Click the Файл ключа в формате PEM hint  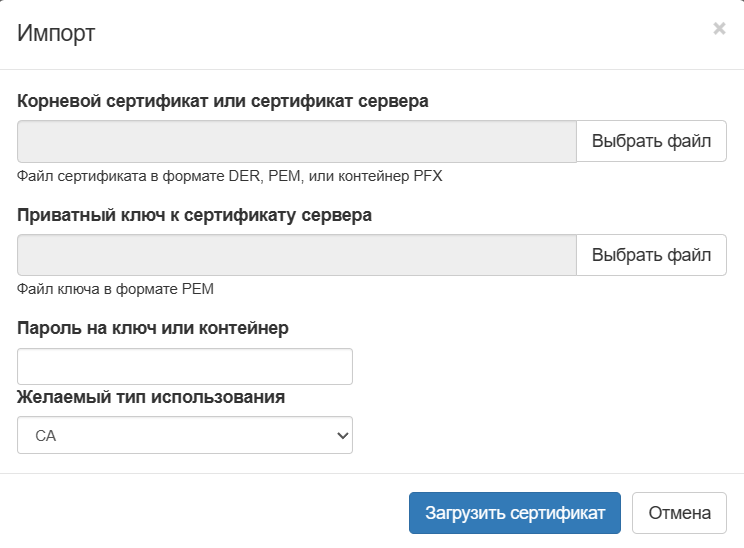116,289
